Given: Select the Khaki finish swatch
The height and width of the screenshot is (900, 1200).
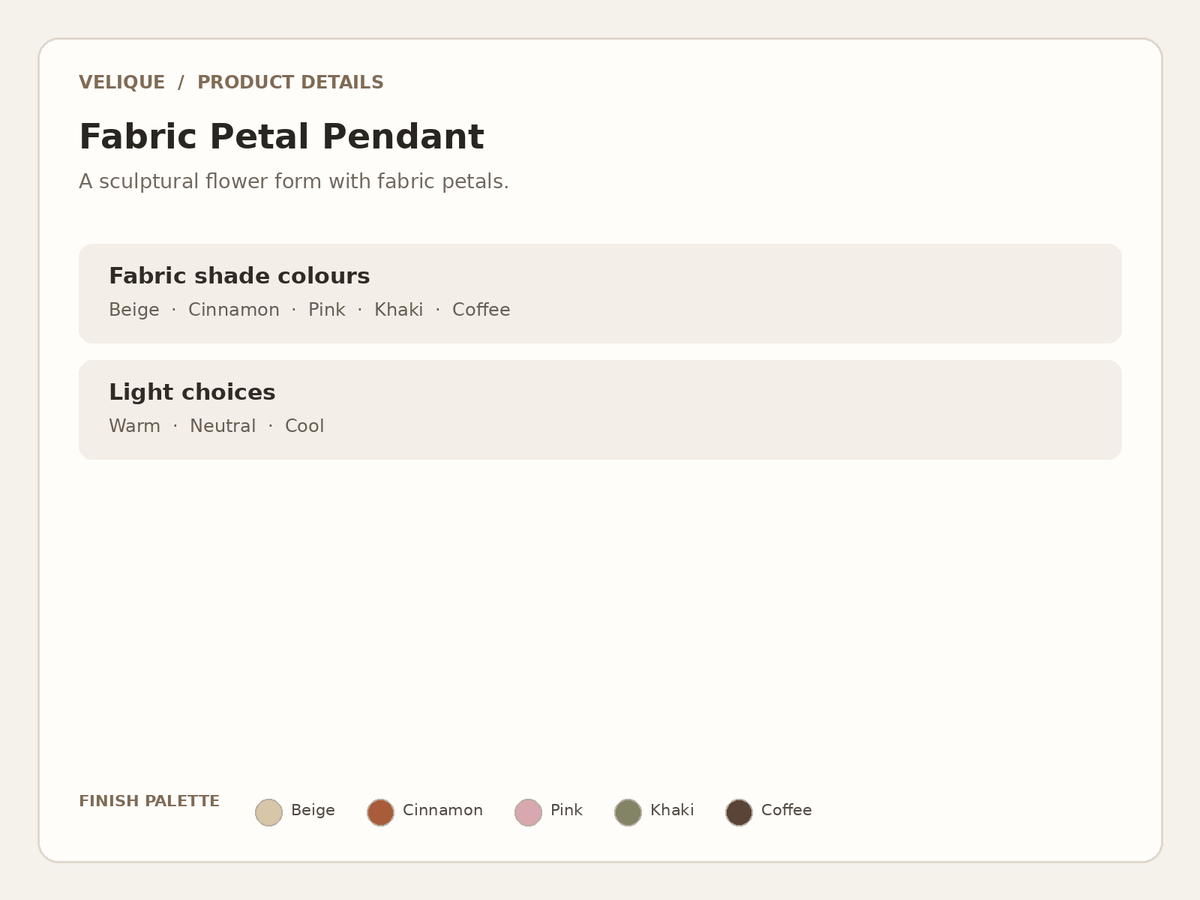Looking at the screenshot, I should coord(628,812).
